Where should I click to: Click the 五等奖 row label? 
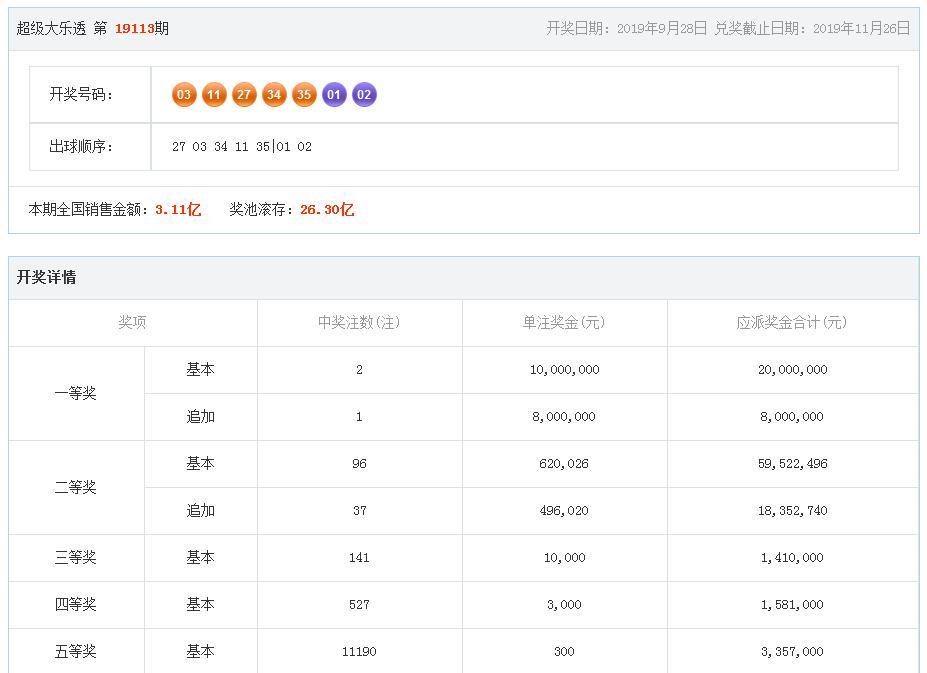coord(76,652)
